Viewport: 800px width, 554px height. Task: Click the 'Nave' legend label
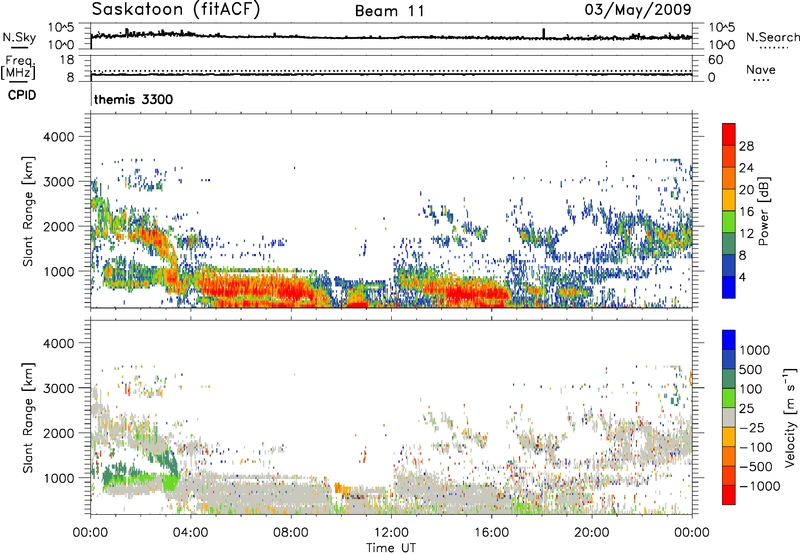[x=761, y=69]
